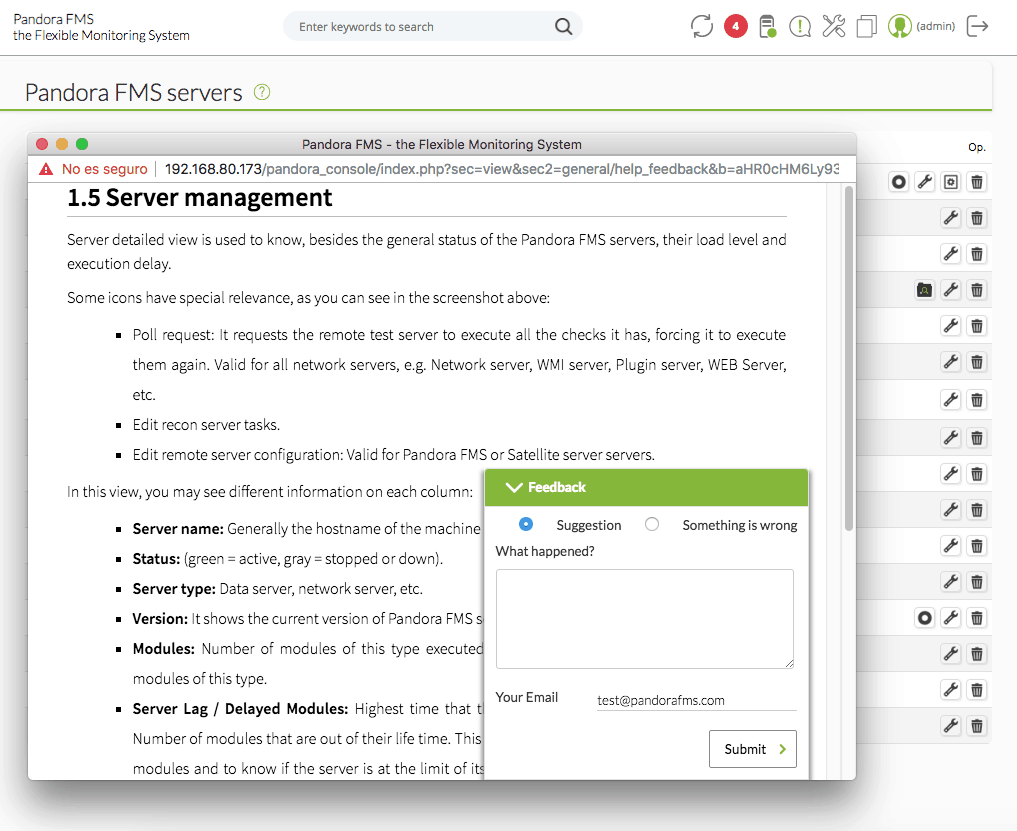Click wrench icon next to the recon task icon
Screen dimensions: 1017x831
(951, 290)
